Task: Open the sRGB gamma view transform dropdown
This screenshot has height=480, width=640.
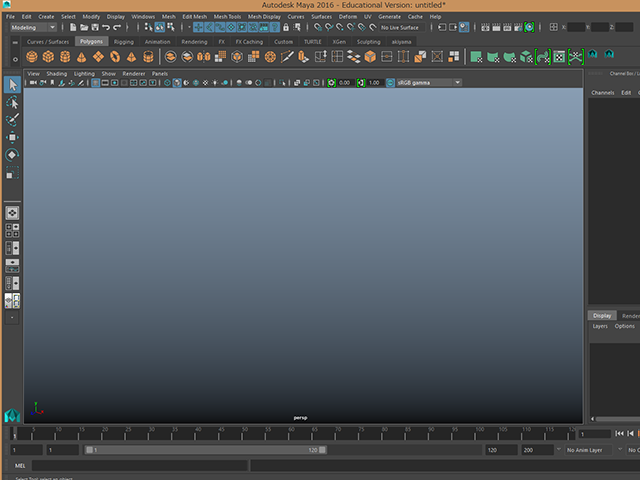Action: coord(429,83)
